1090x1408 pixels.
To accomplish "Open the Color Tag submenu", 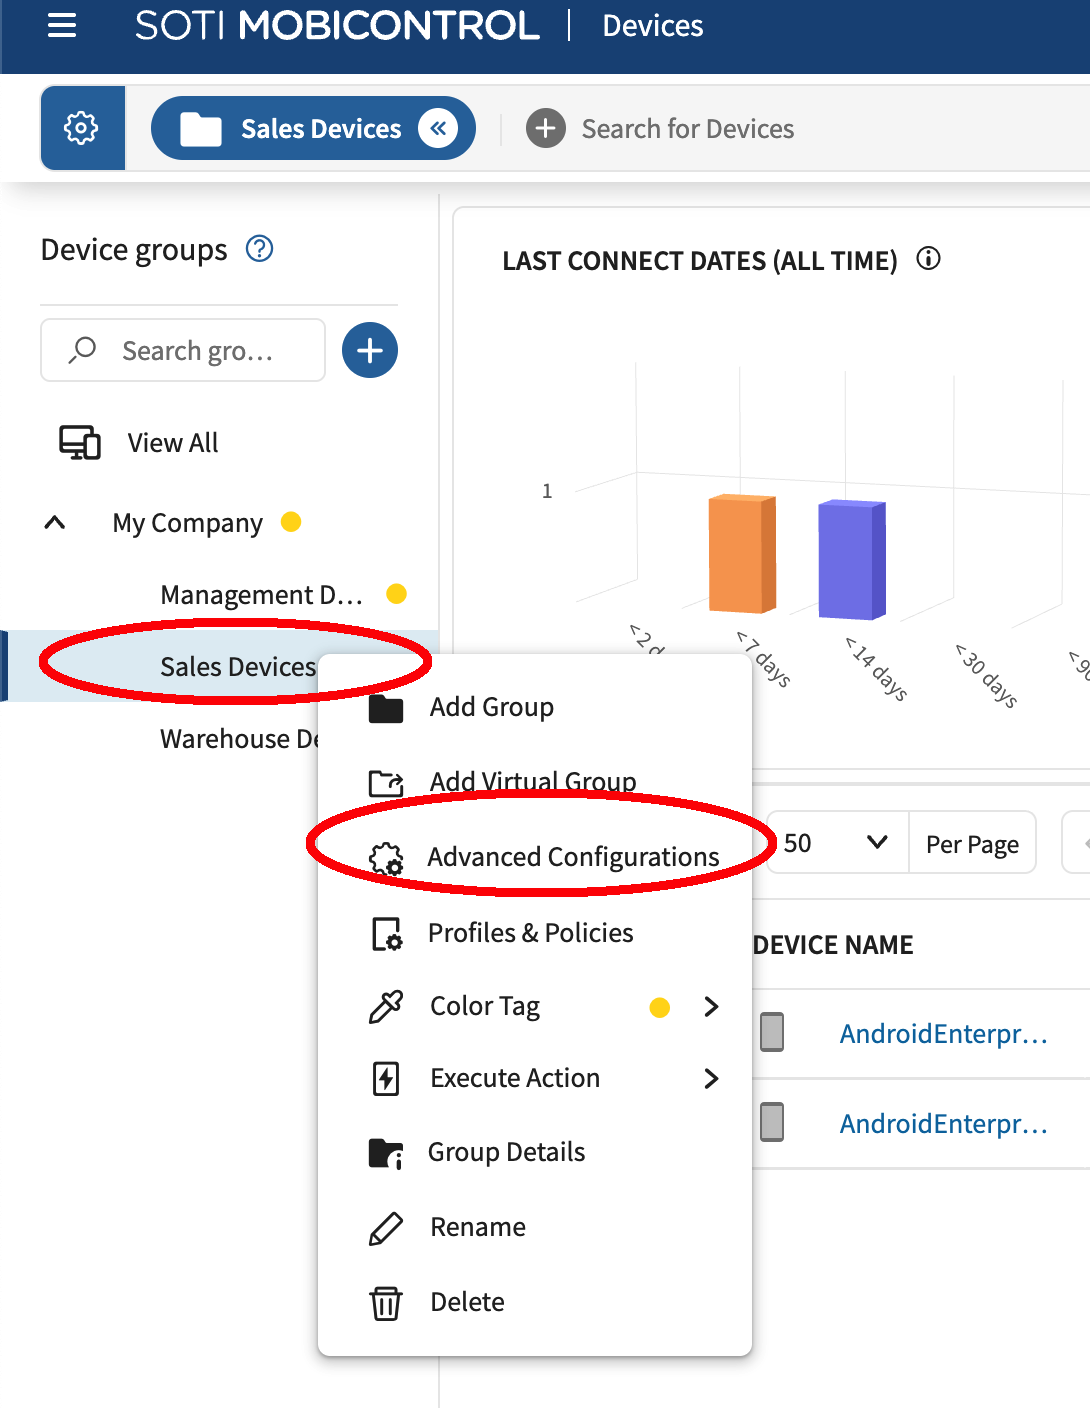I will coord(535,1006).
